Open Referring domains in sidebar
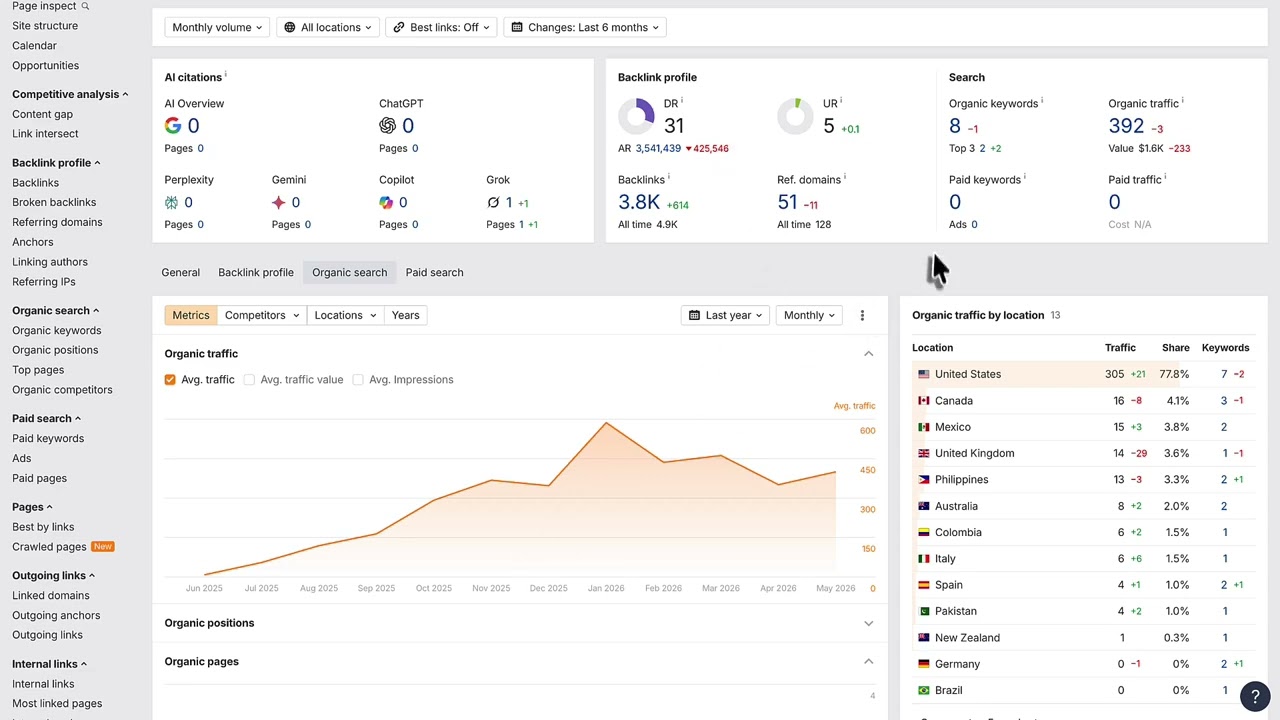Viewport: 1280px width, 720px height. click(x=57, y=222)
